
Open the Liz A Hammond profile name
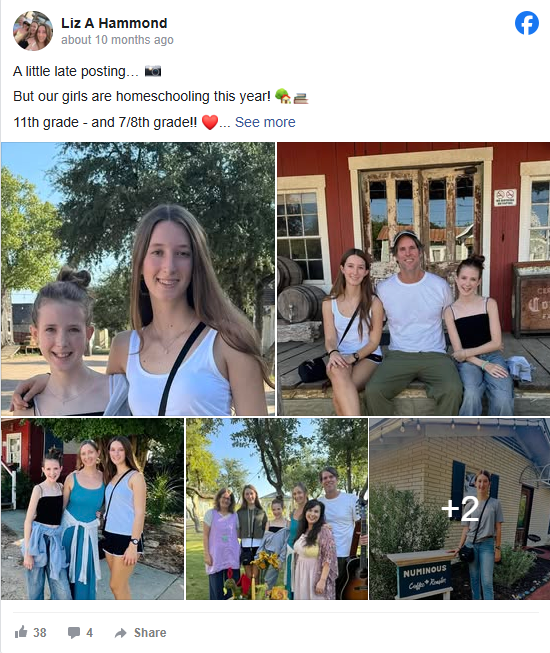click(x=114, y=23)
